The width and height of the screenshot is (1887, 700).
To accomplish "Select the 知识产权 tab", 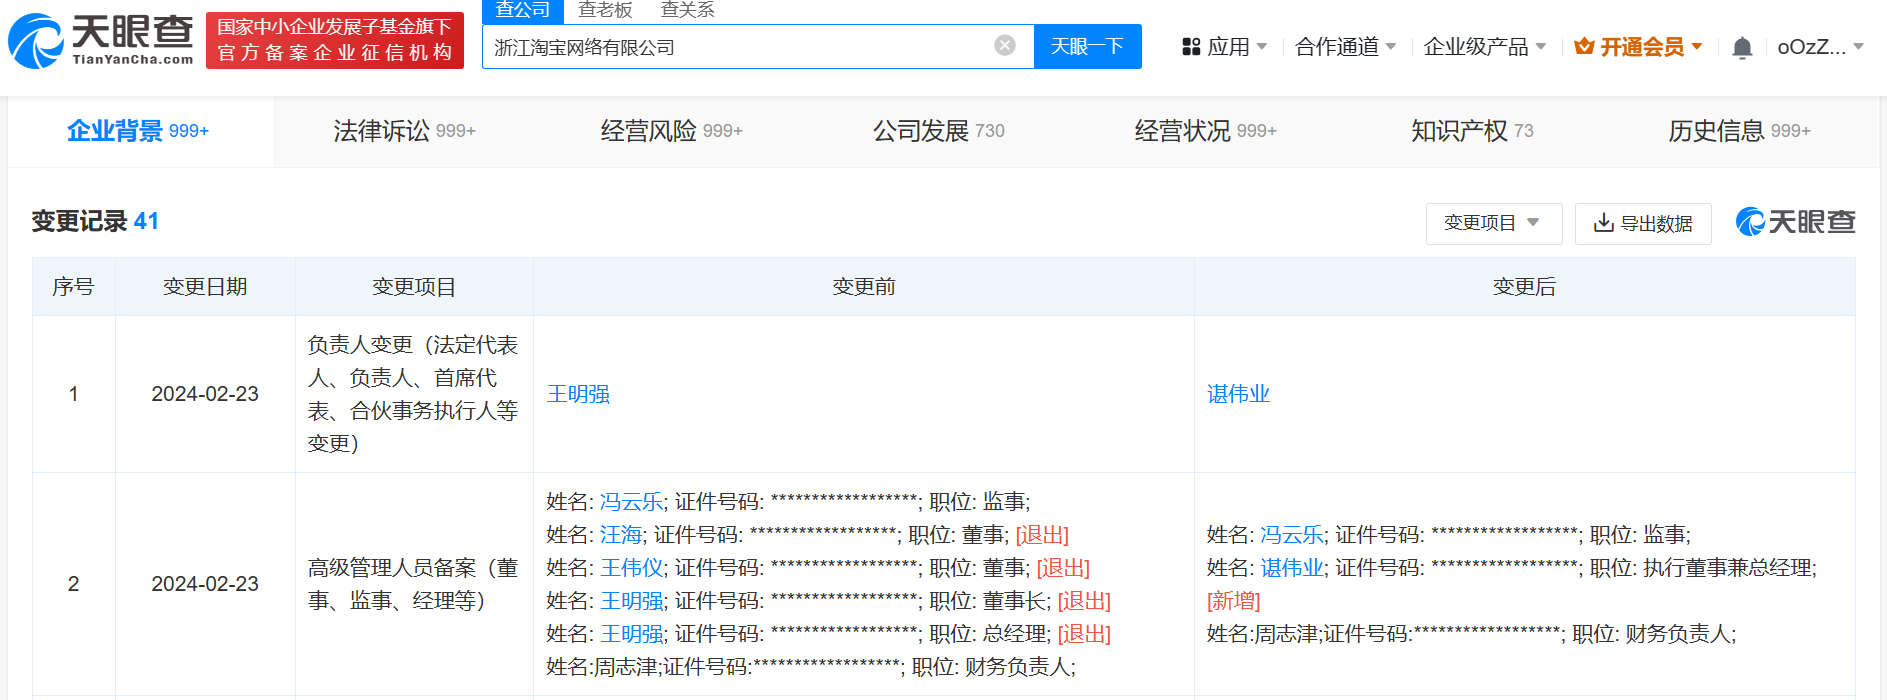I will click(x=1472, y=131).
